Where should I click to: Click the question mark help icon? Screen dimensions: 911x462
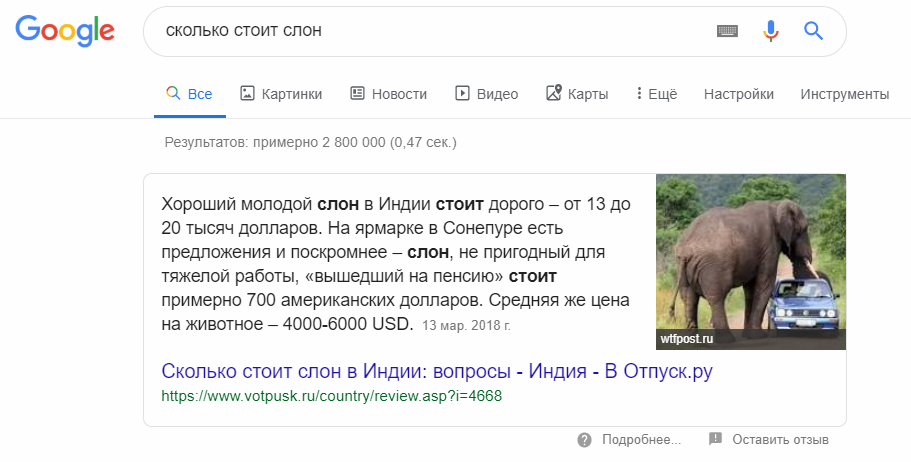(x=584, y=439)
